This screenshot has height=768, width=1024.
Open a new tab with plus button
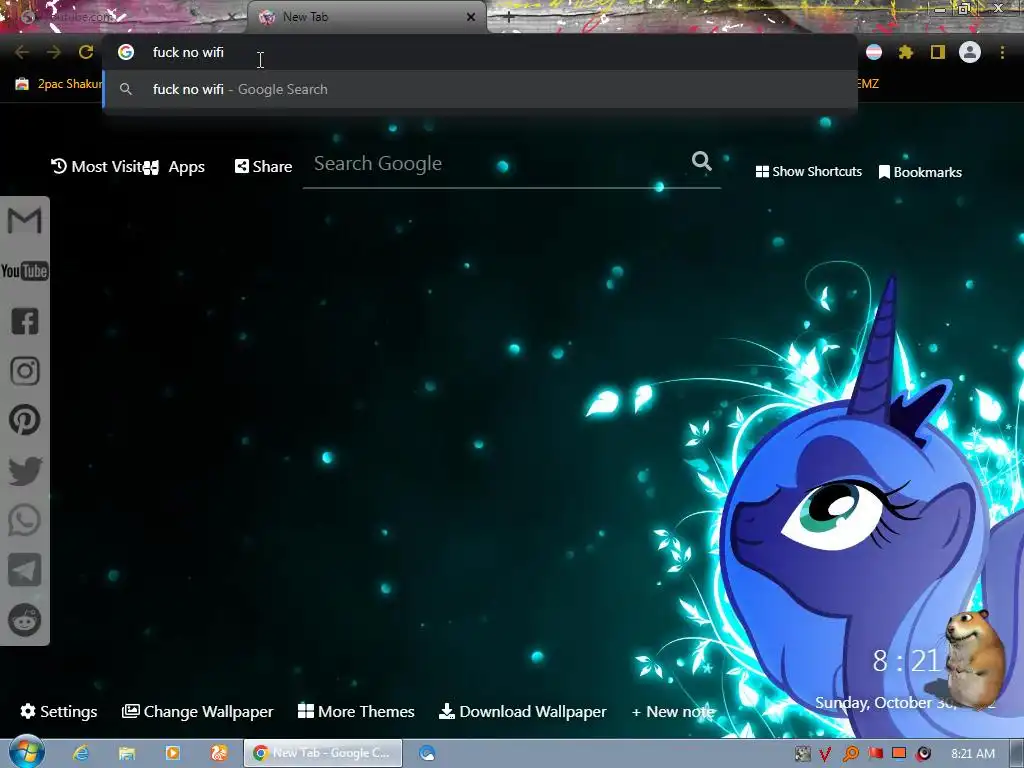[509, 17]
